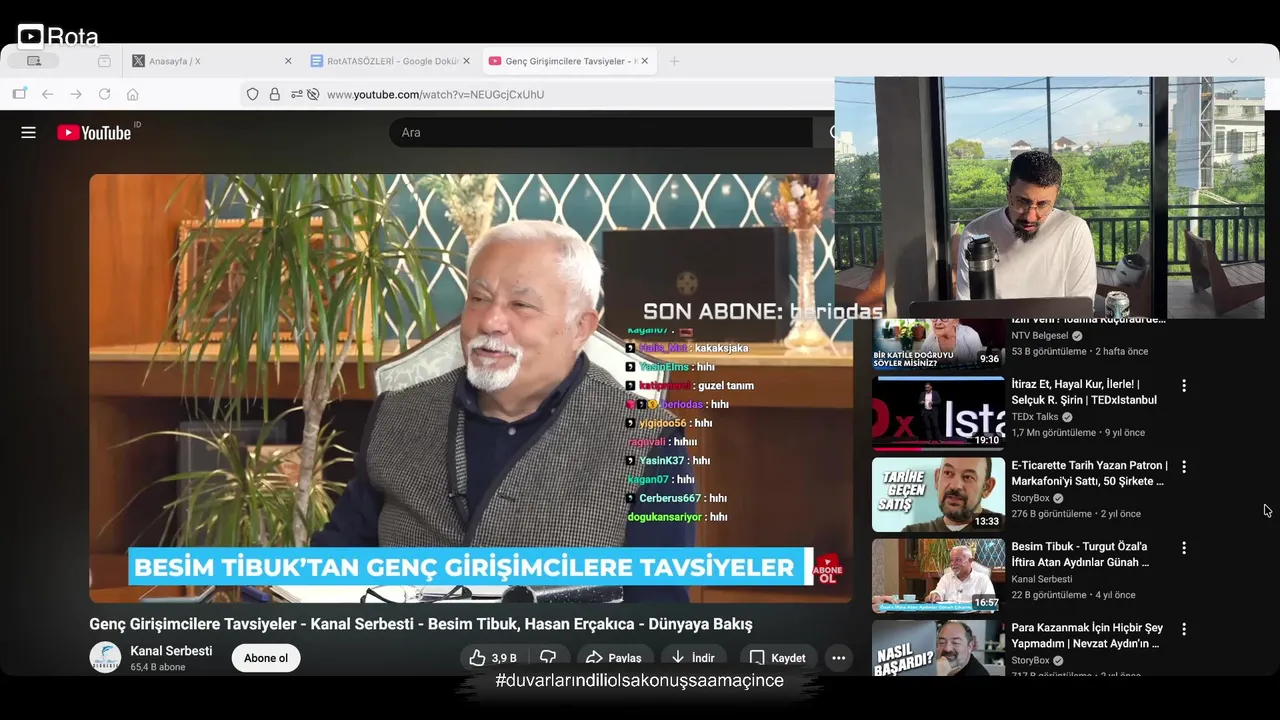
Task: Click the NTV Belgesel channel name
Action: point(1040,336)
